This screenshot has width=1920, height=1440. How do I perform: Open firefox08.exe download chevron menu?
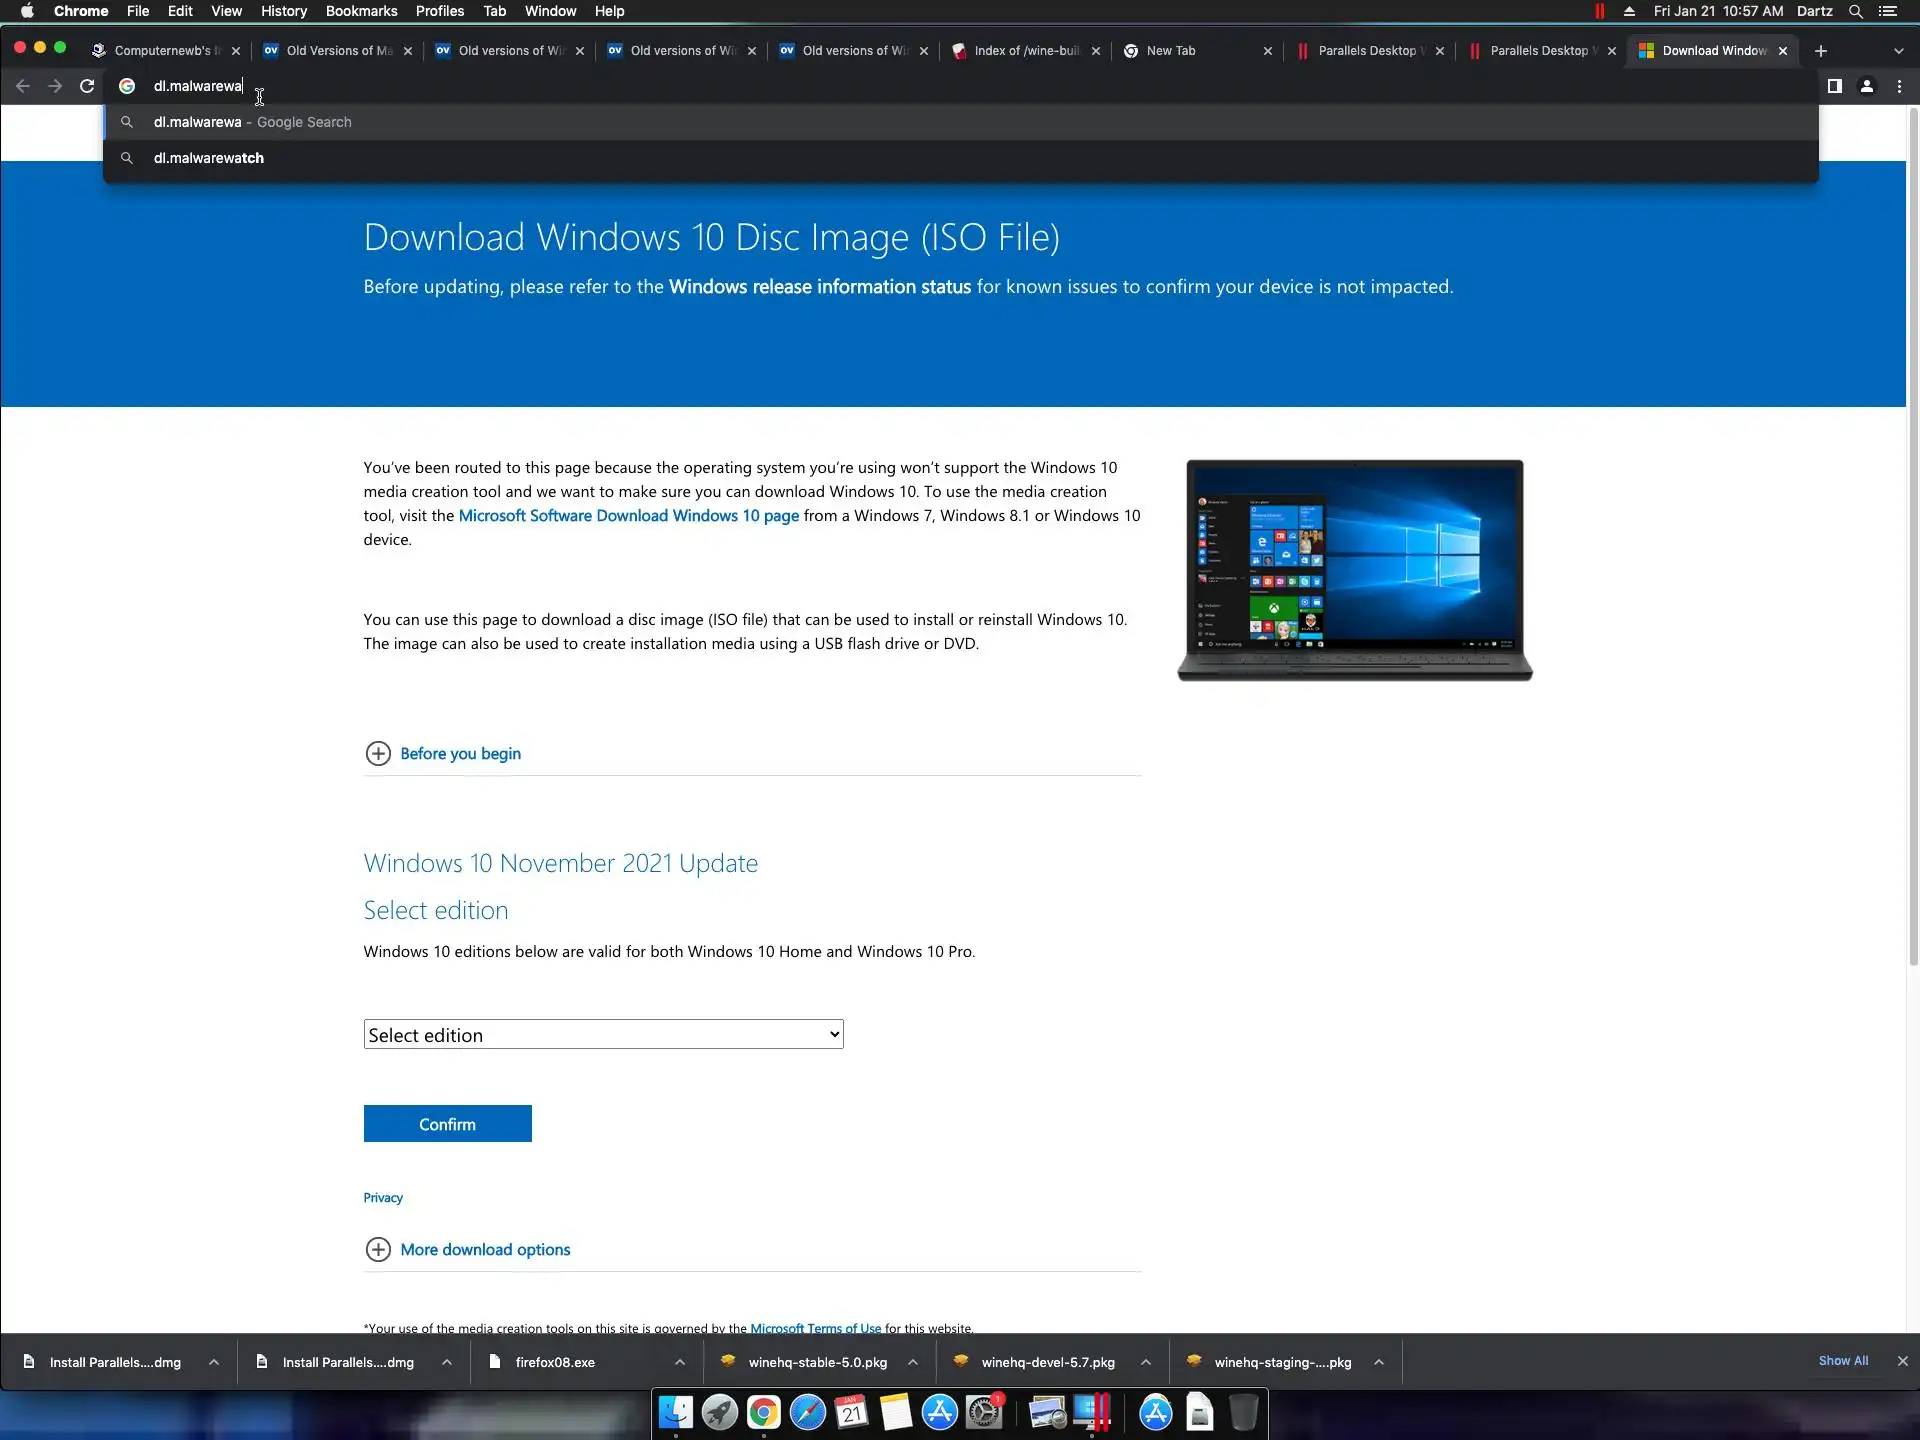click(x=680, y=1362)
